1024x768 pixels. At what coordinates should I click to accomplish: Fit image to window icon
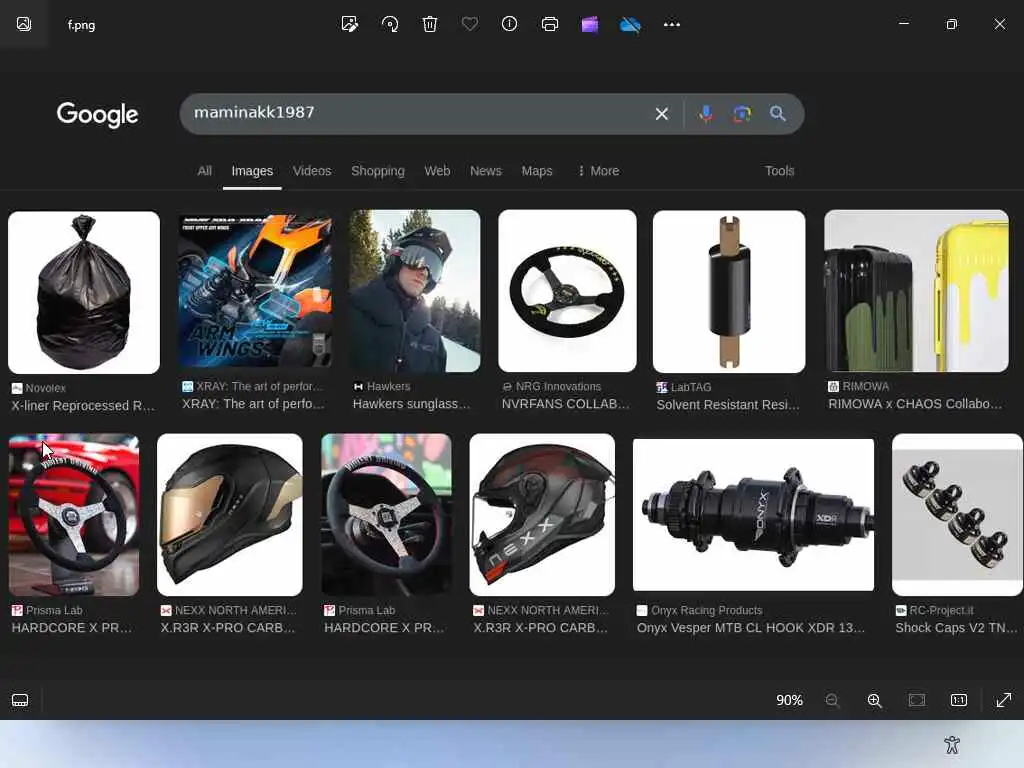point(917,700)
